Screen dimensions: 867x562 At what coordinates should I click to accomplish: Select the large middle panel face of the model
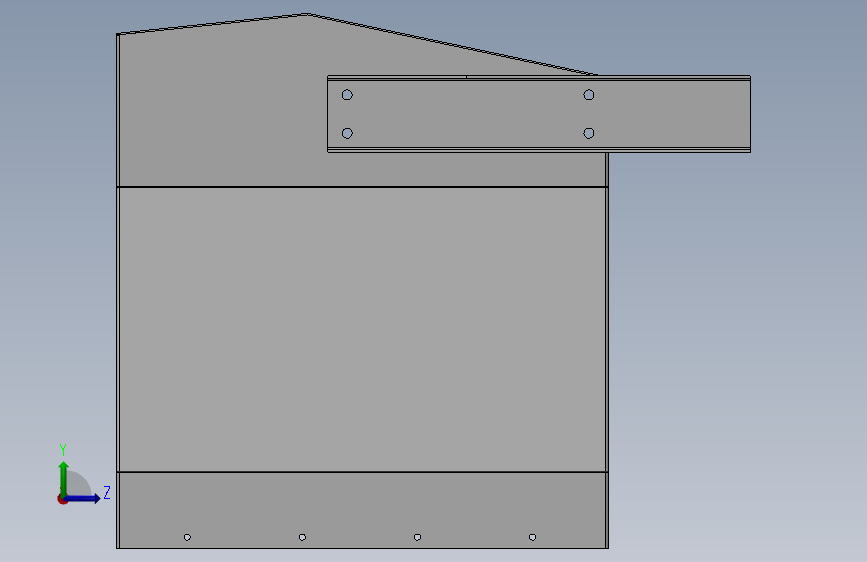pyautogui.click(x=362, y=330)
